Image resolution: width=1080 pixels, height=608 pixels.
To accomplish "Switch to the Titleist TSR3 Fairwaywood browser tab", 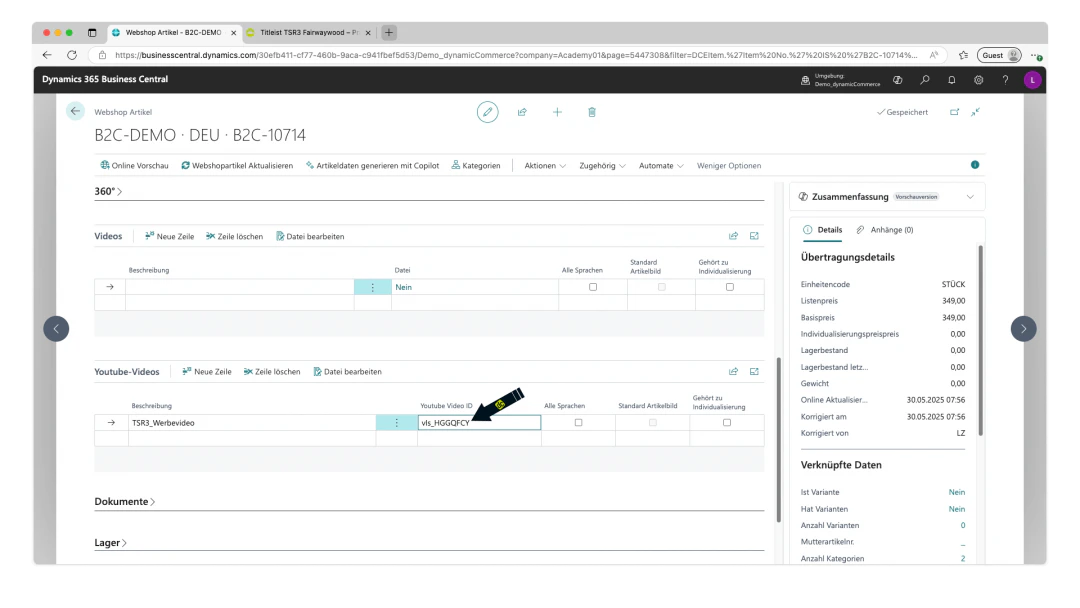I will 309,32.
